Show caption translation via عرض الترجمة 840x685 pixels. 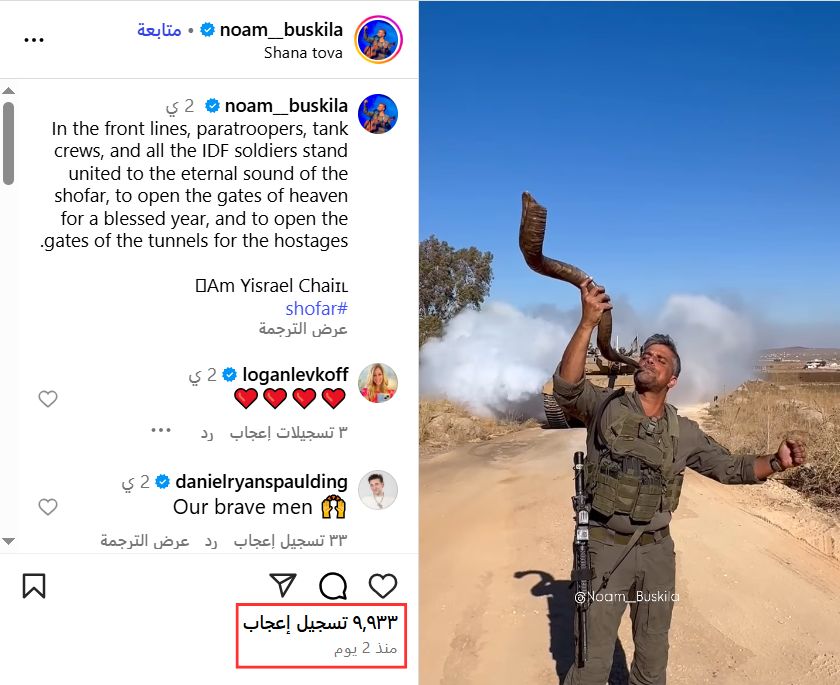coord(303,329)
